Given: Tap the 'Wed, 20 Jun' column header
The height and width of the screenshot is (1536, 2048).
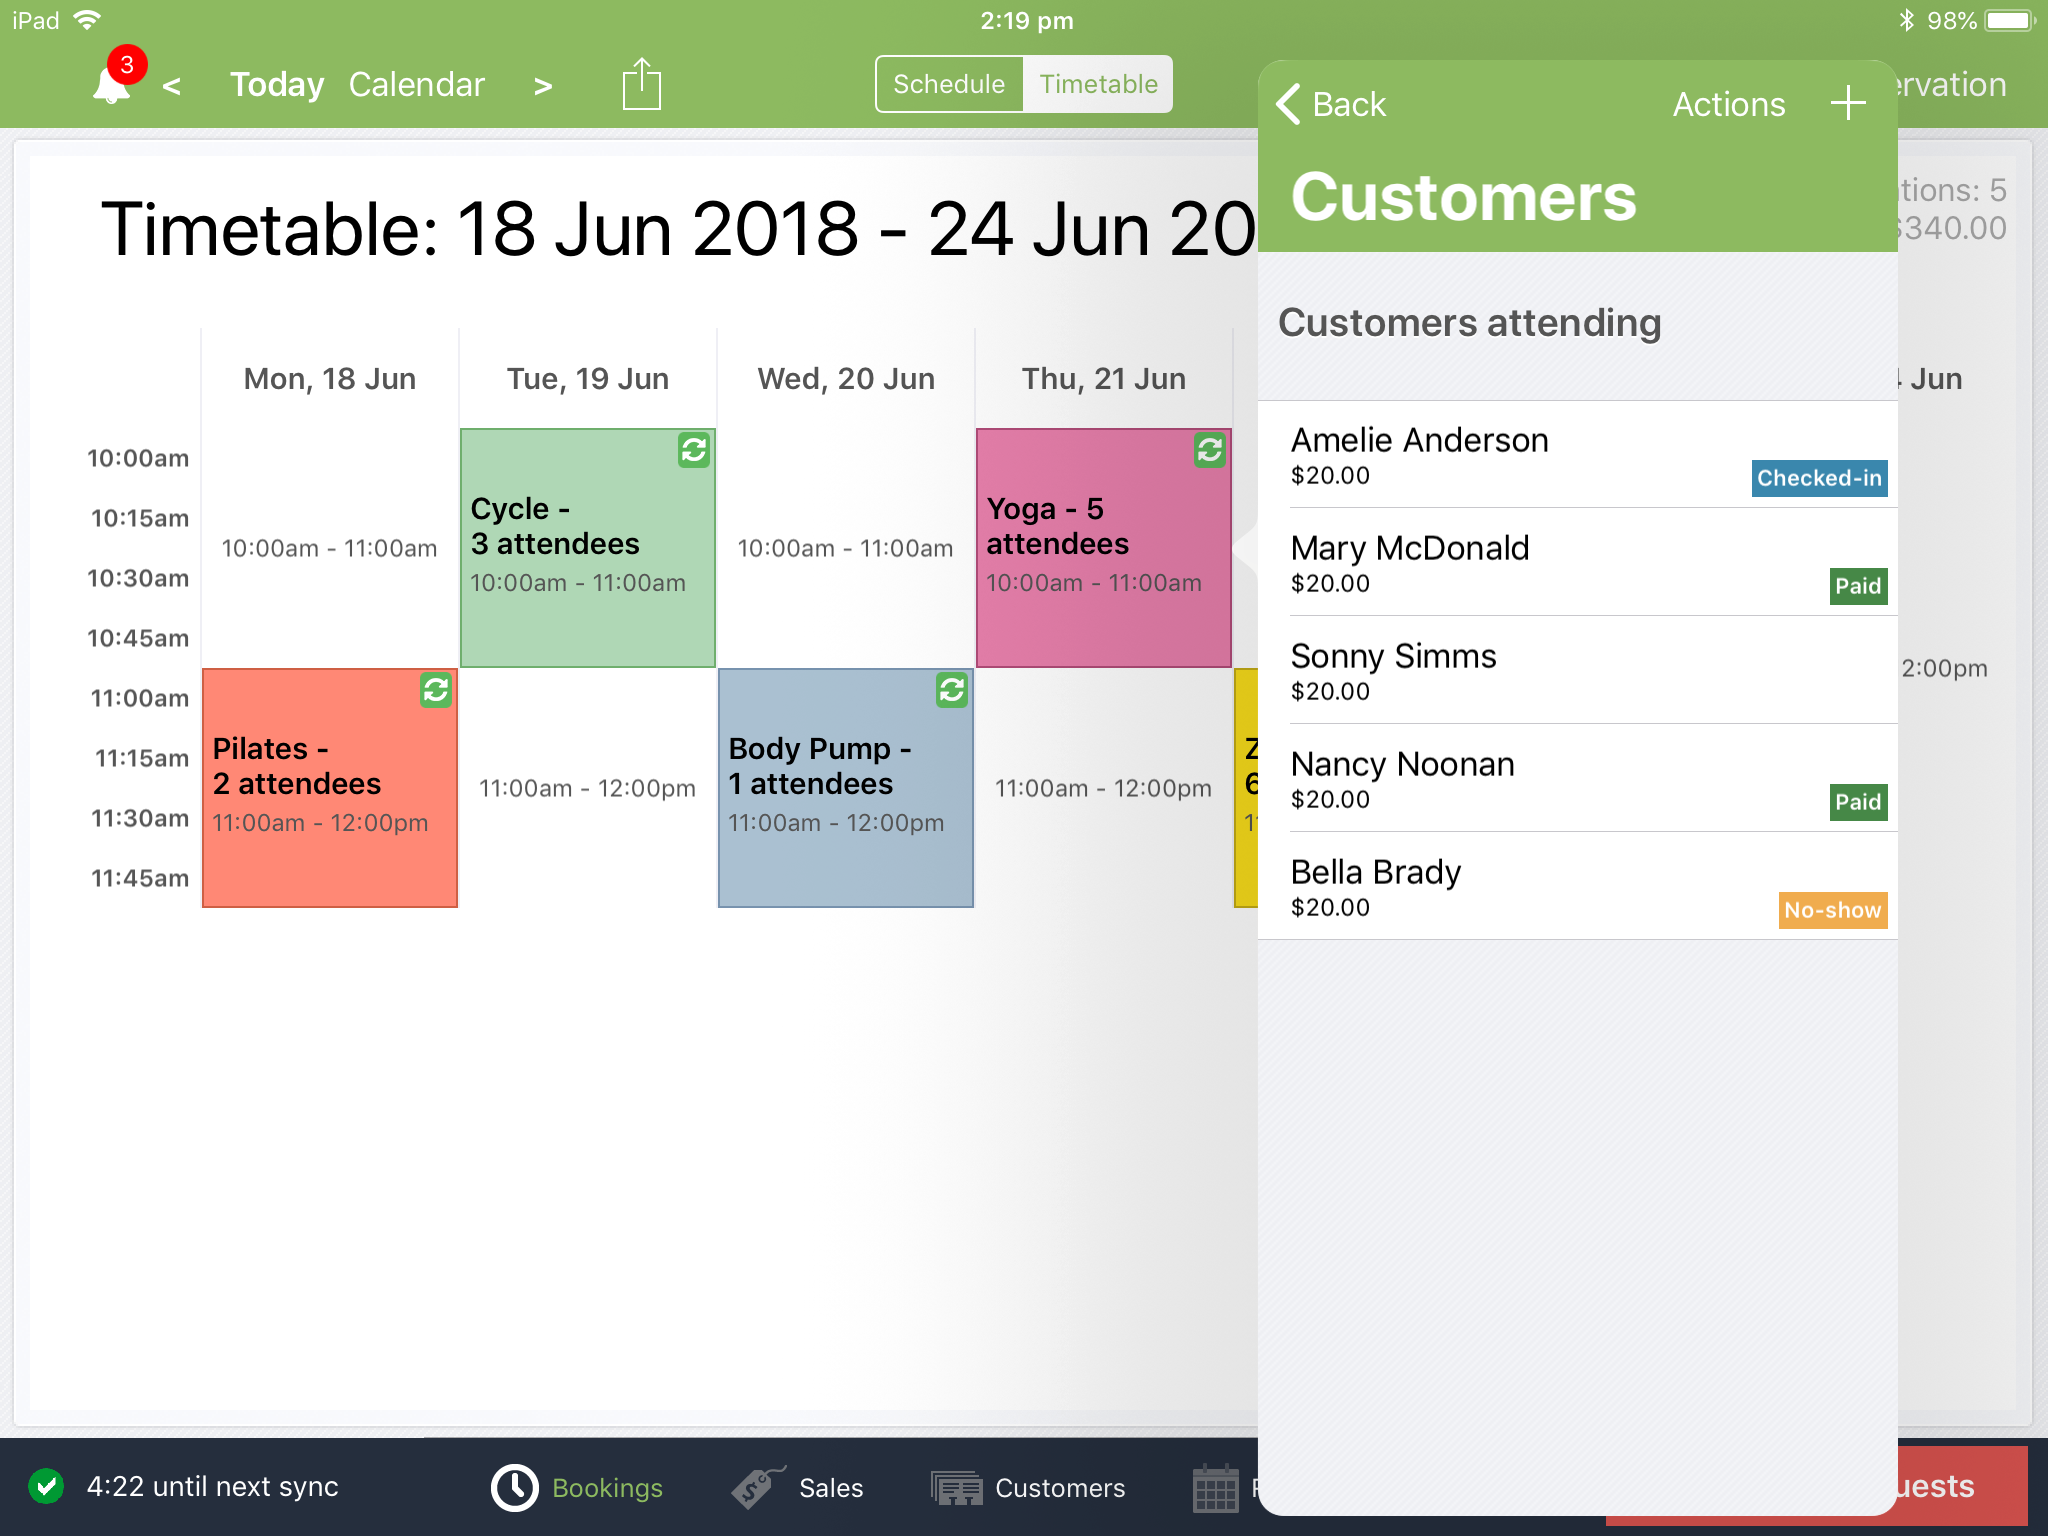Looking at the screenshot, I should pyautogui.click(x=846, y=379).
